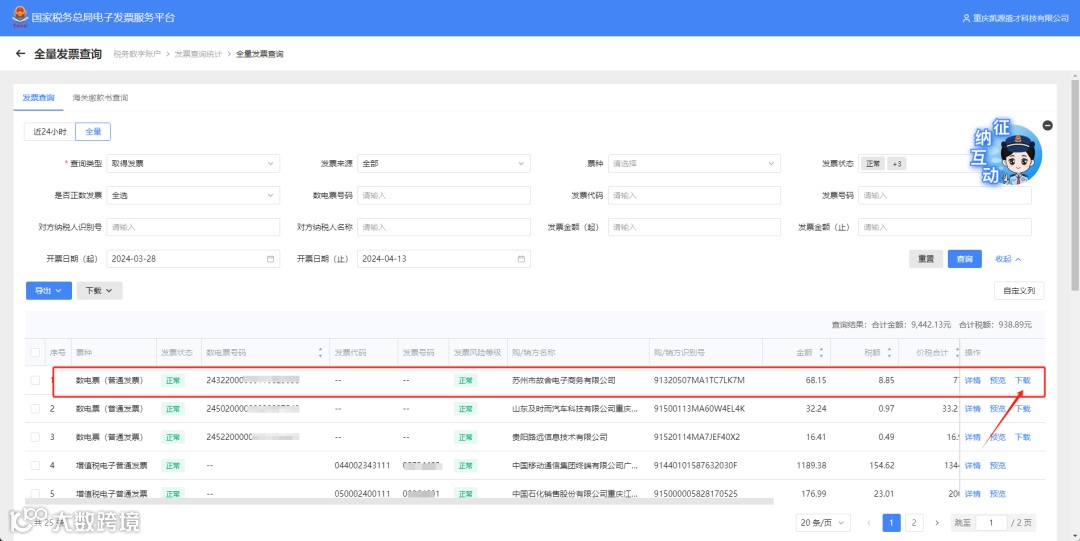Switch to the 发票查询 tab
Screen dimensions: 1080x541
(x=39, y=98)
